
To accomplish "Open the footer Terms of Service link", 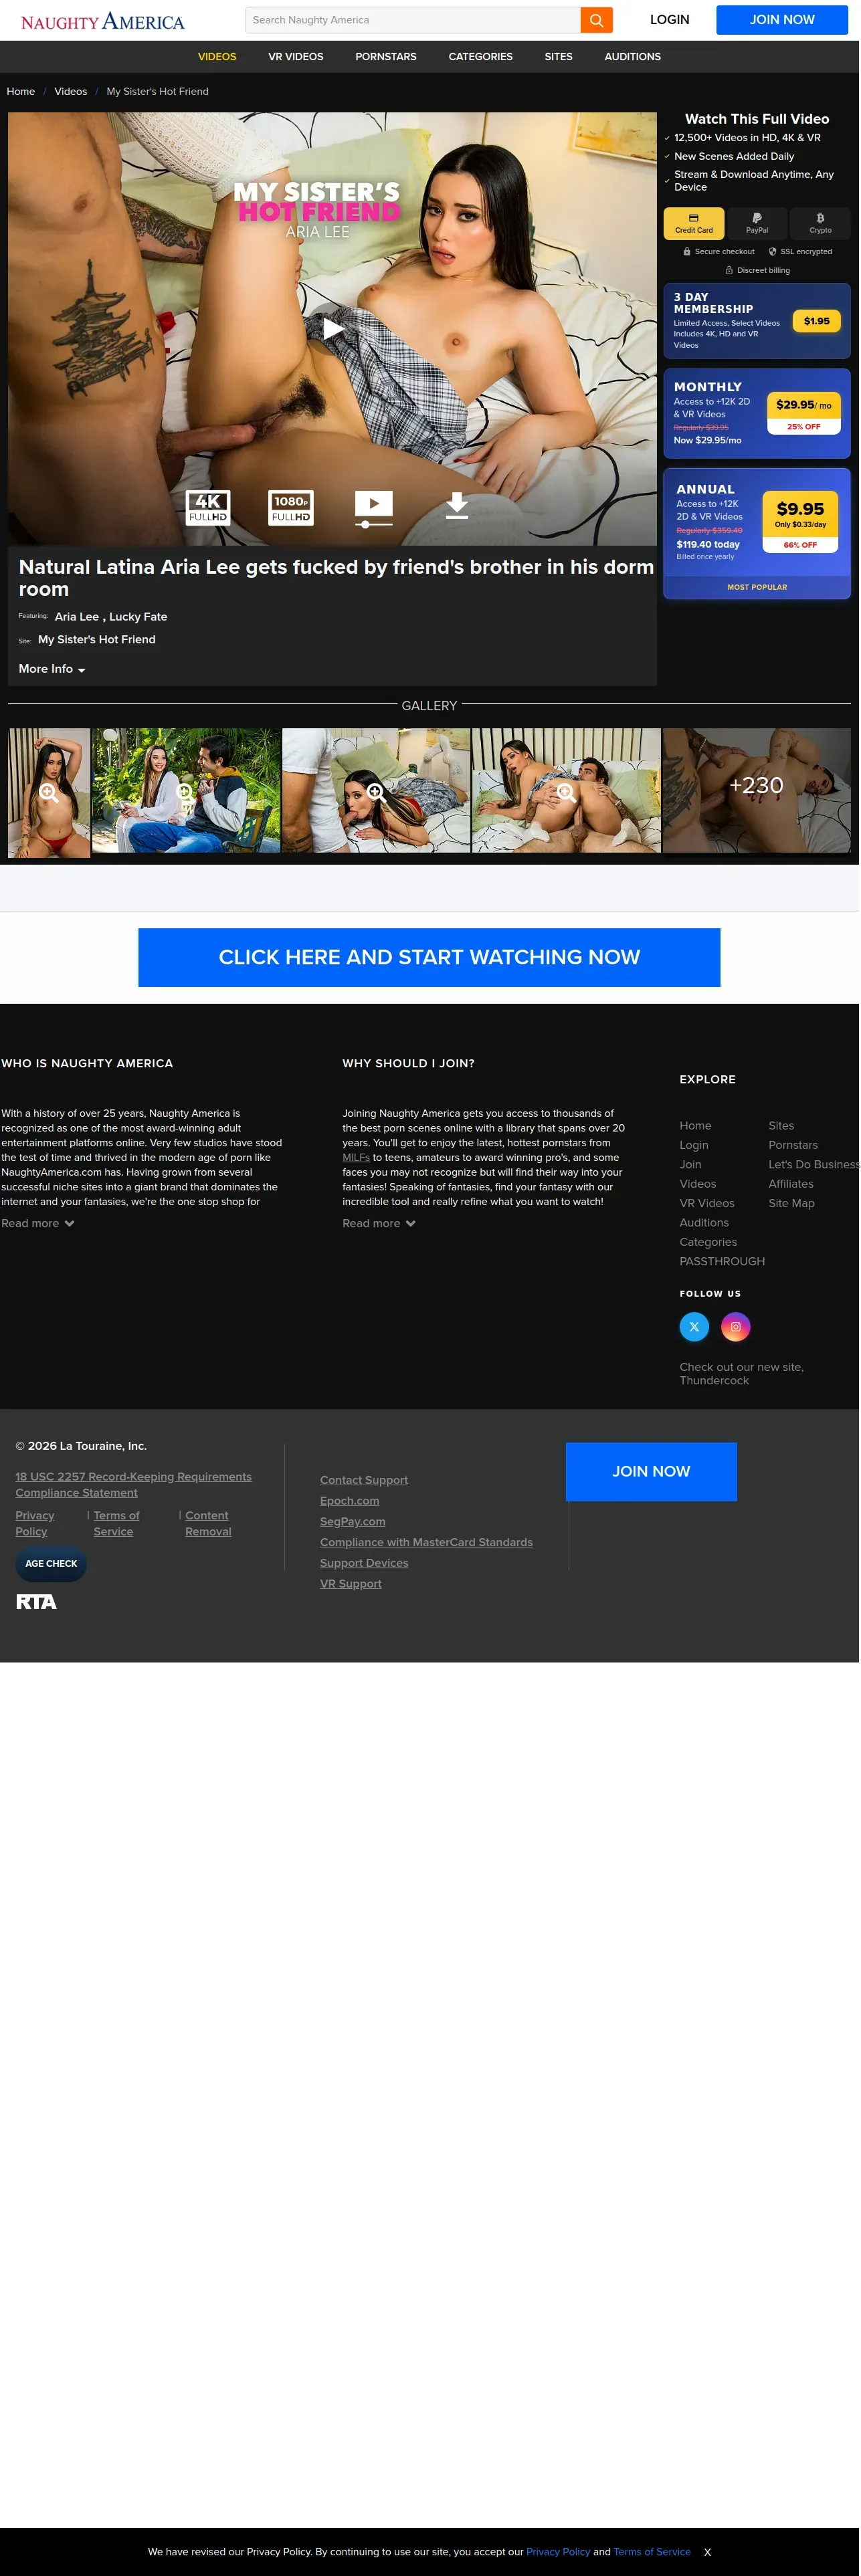I will [x=117, y=1524].
